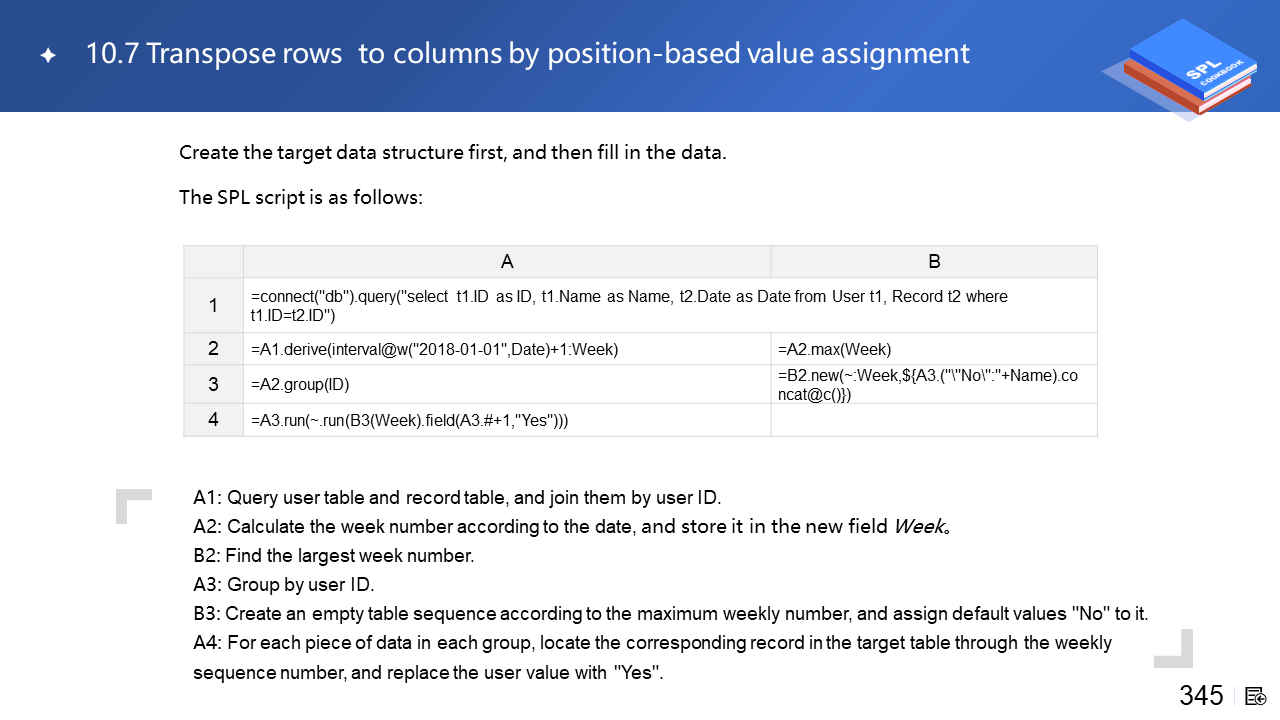
Task: Click the slide page number 345
Action: coord(1200,696)
